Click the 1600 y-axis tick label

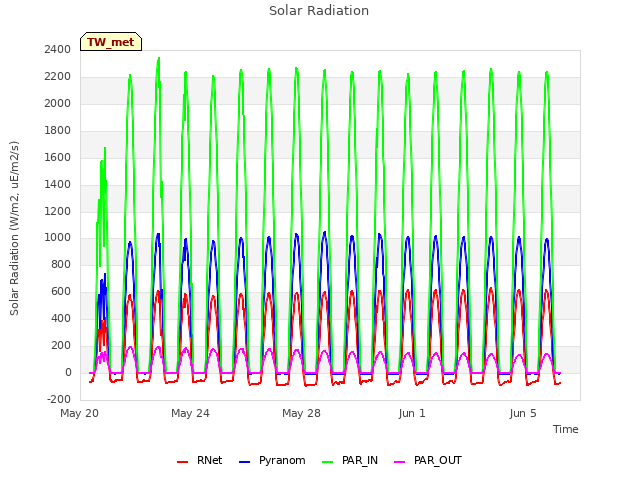(58, 157)
